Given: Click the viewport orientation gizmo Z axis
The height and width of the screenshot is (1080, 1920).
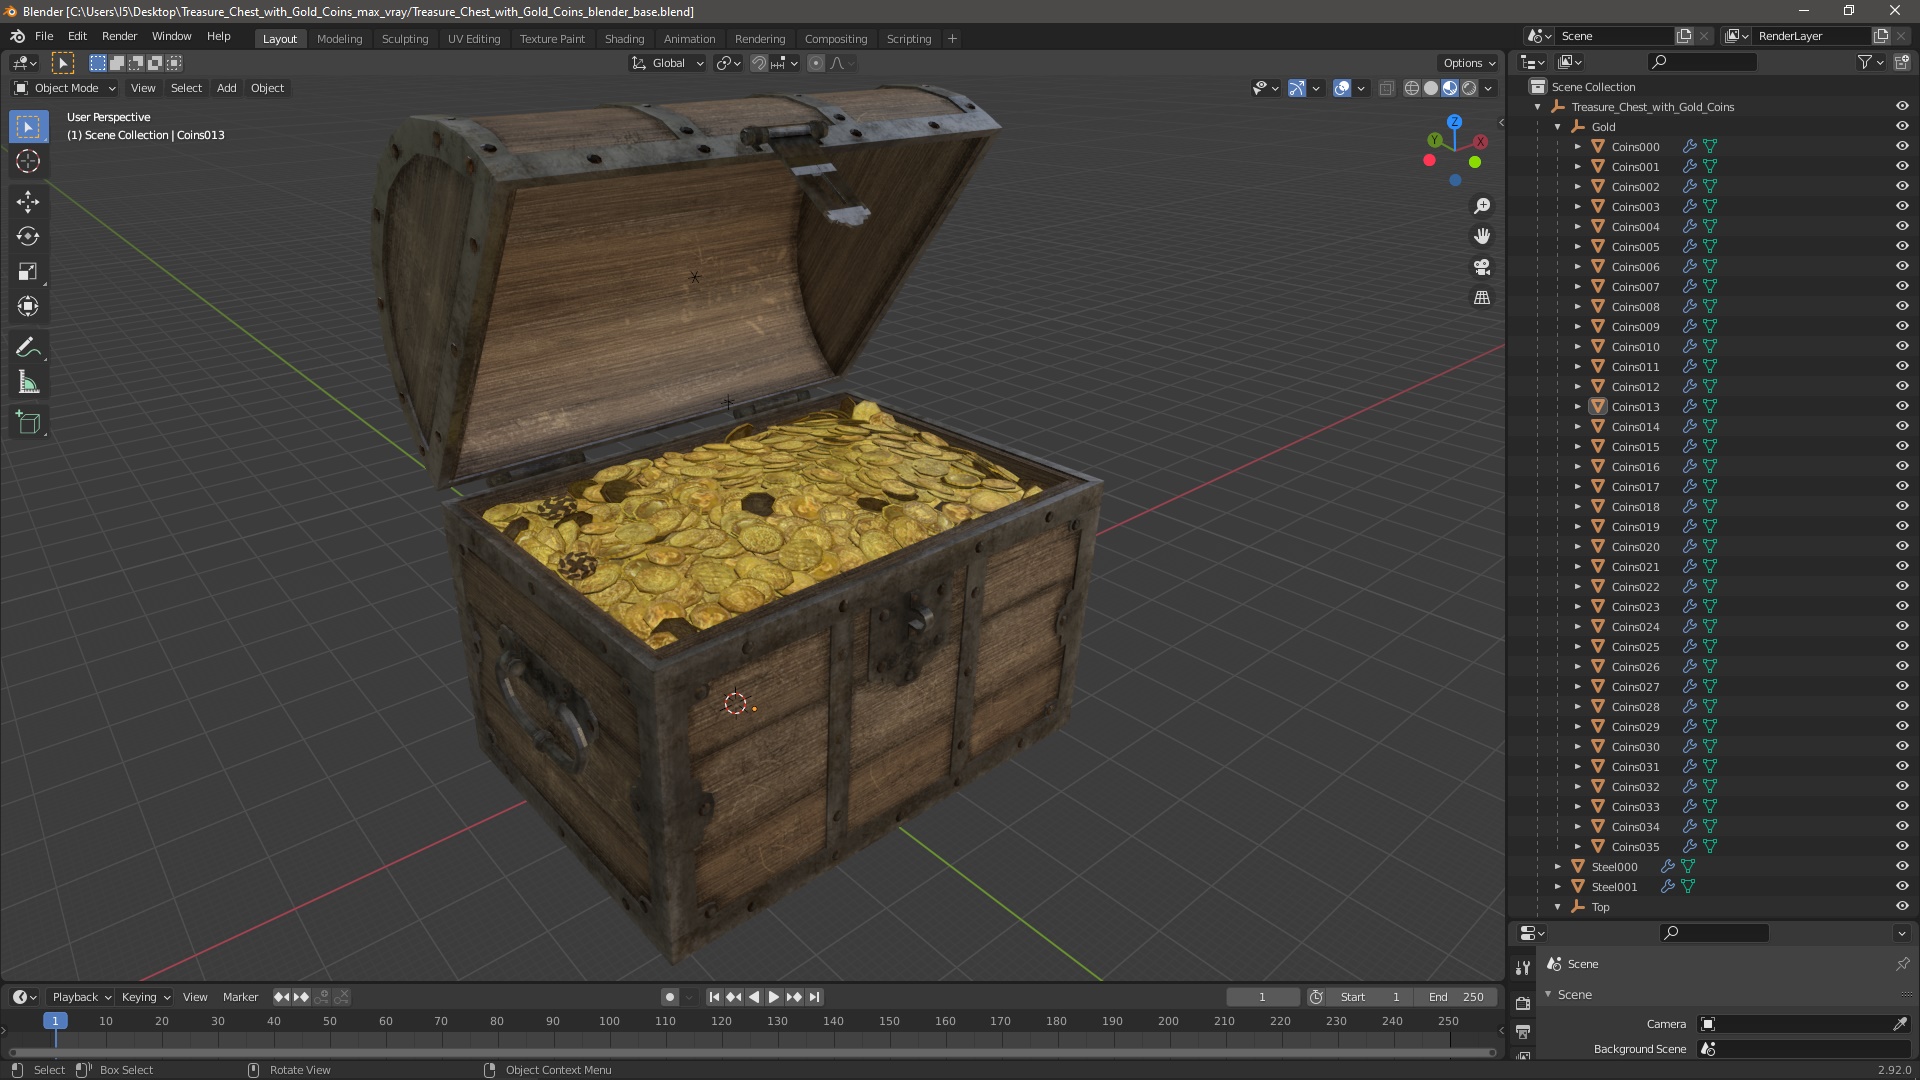Looking at the screenshot, I should click(x=1454, y=121).
